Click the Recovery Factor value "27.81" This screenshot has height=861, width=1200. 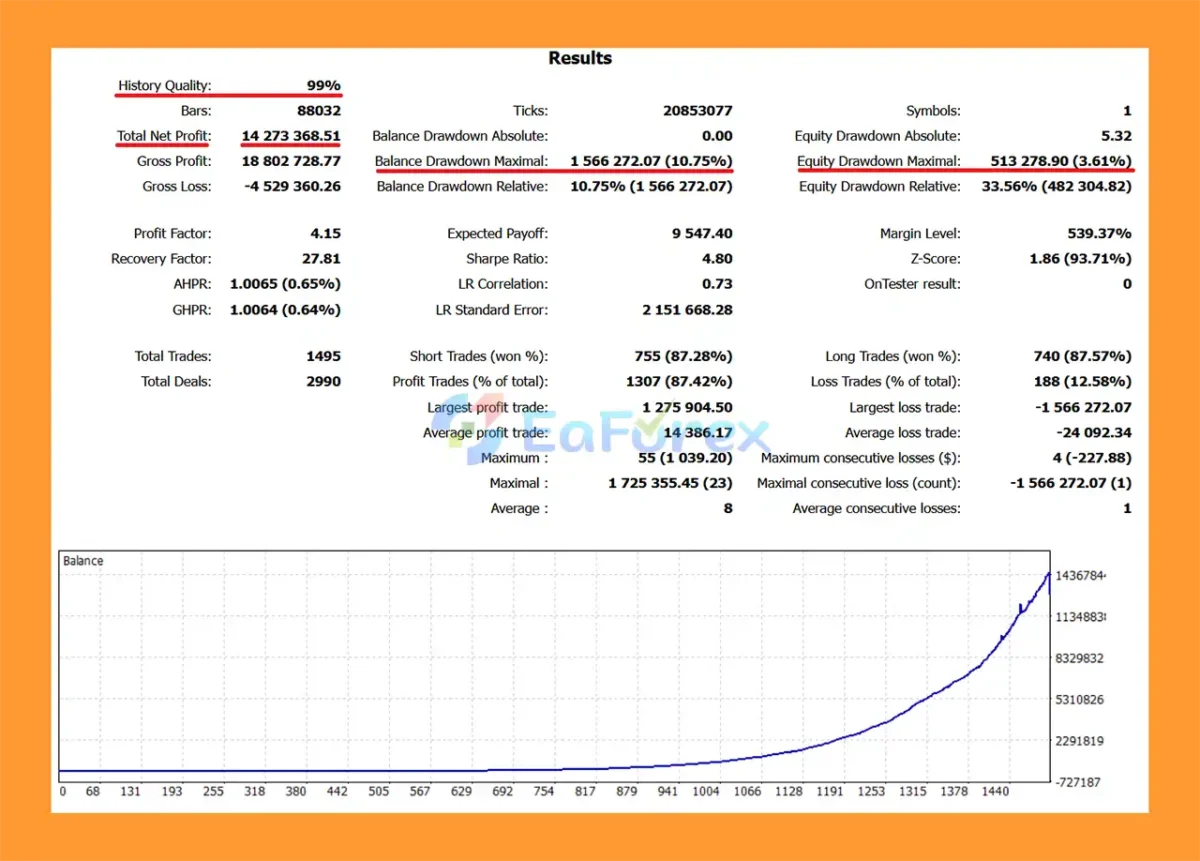coord(321,258)
